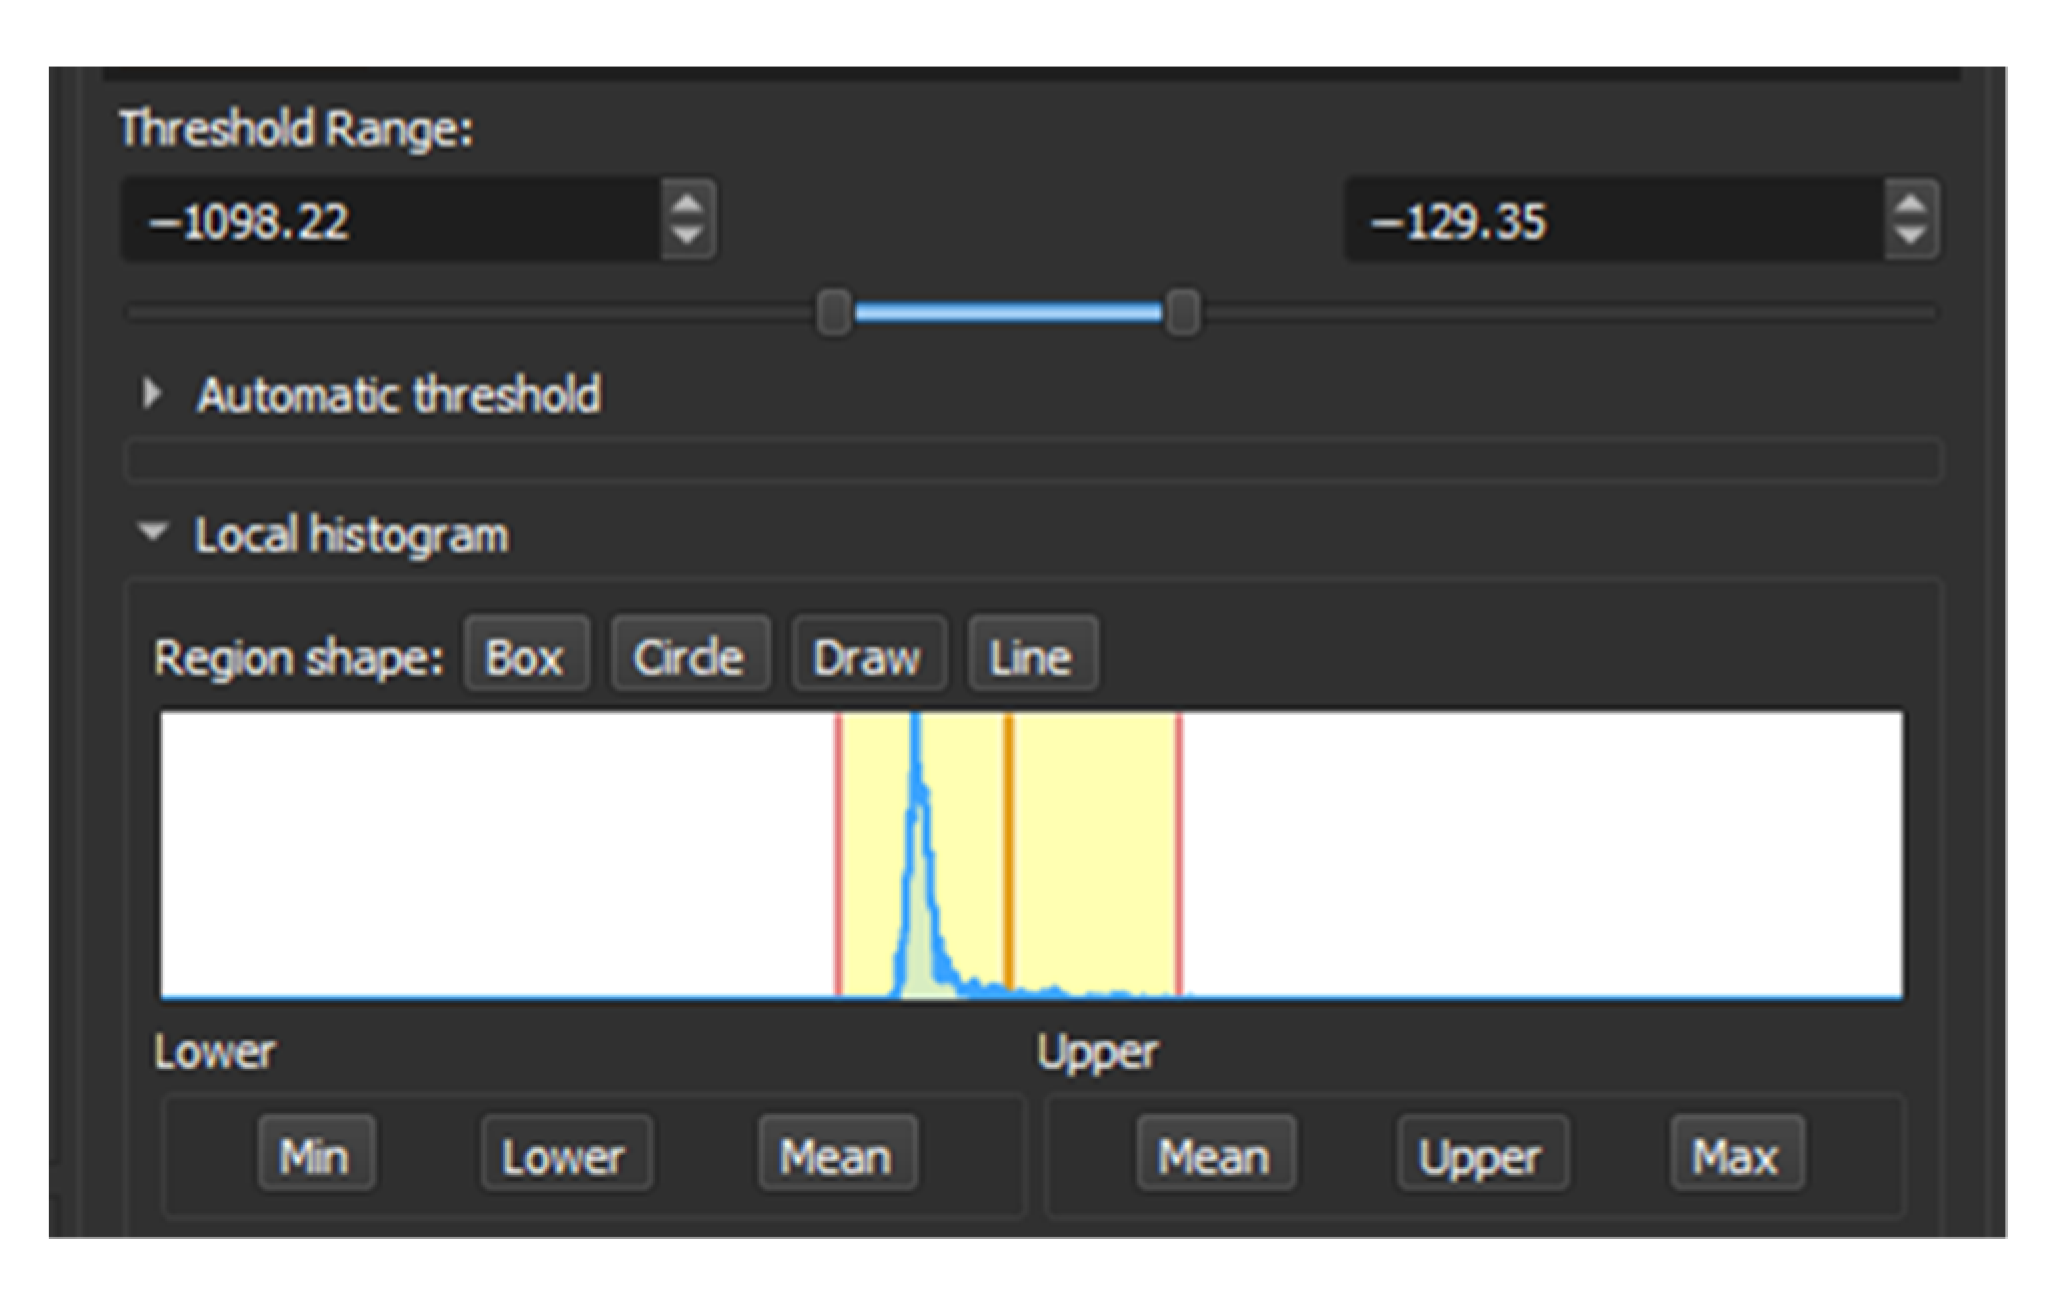
Task: Set lower threshold to Mean
Action: pyautogui.click(x=836, y=1155)
